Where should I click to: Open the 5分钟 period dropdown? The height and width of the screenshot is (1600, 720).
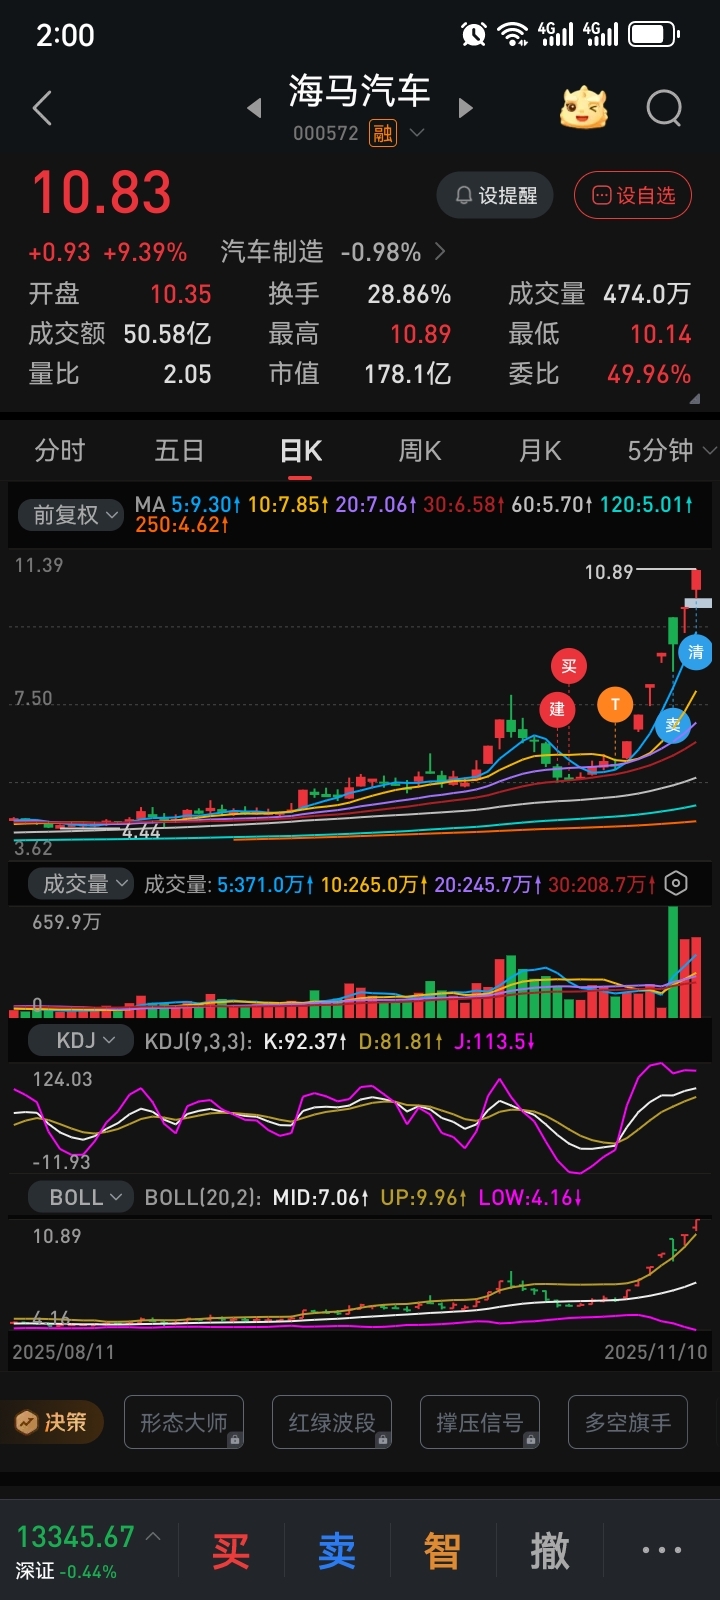click(x=672, y=451)
